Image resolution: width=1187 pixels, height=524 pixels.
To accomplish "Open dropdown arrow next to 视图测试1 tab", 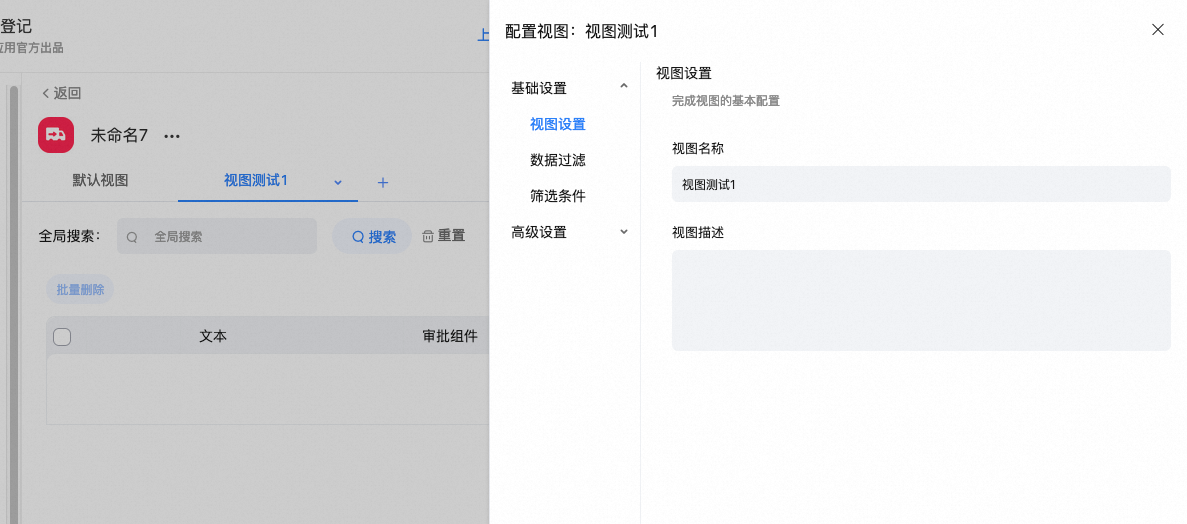I will tap(338, 182).
